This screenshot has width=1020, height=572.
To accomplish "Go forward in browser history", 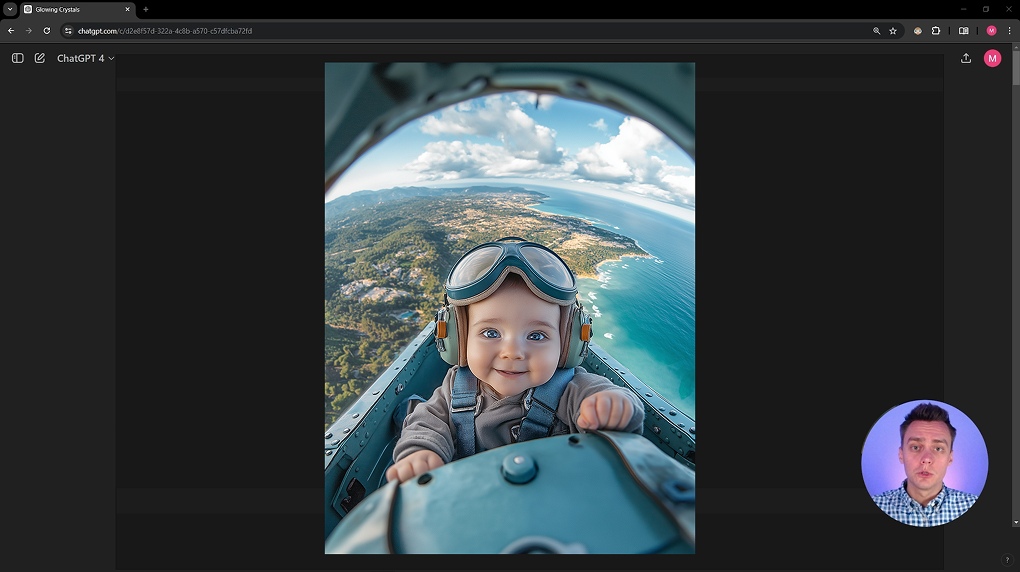I will point(29,31).
